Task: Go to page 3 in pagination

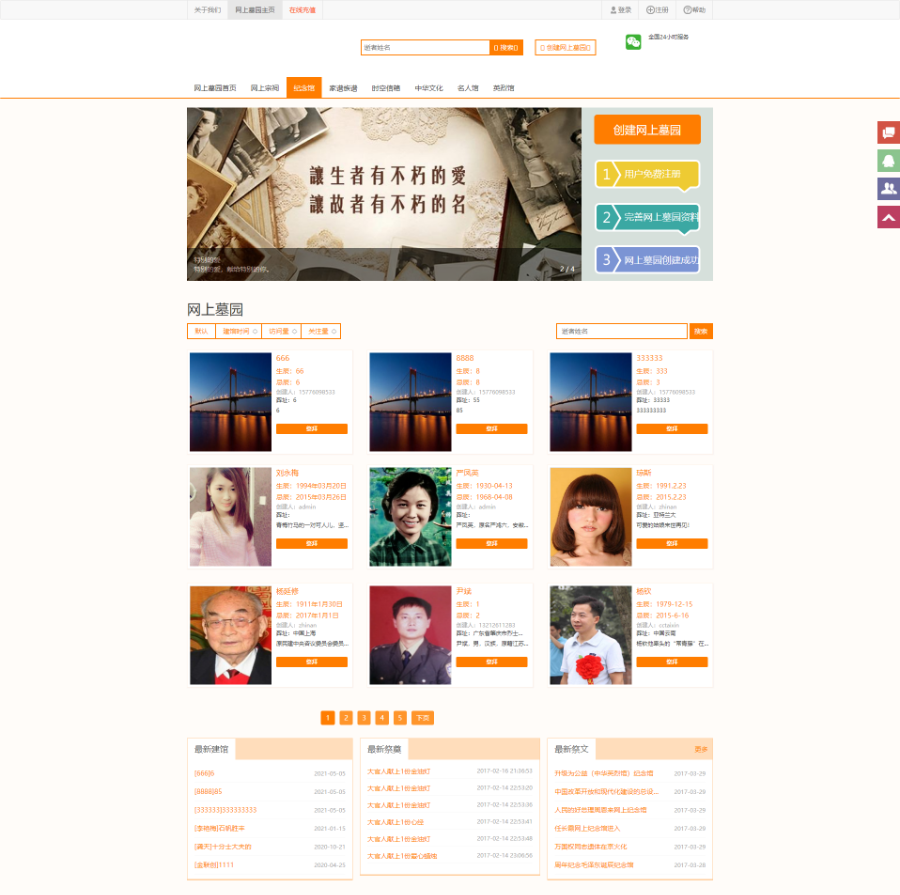Action: click(x=364, y=718)
